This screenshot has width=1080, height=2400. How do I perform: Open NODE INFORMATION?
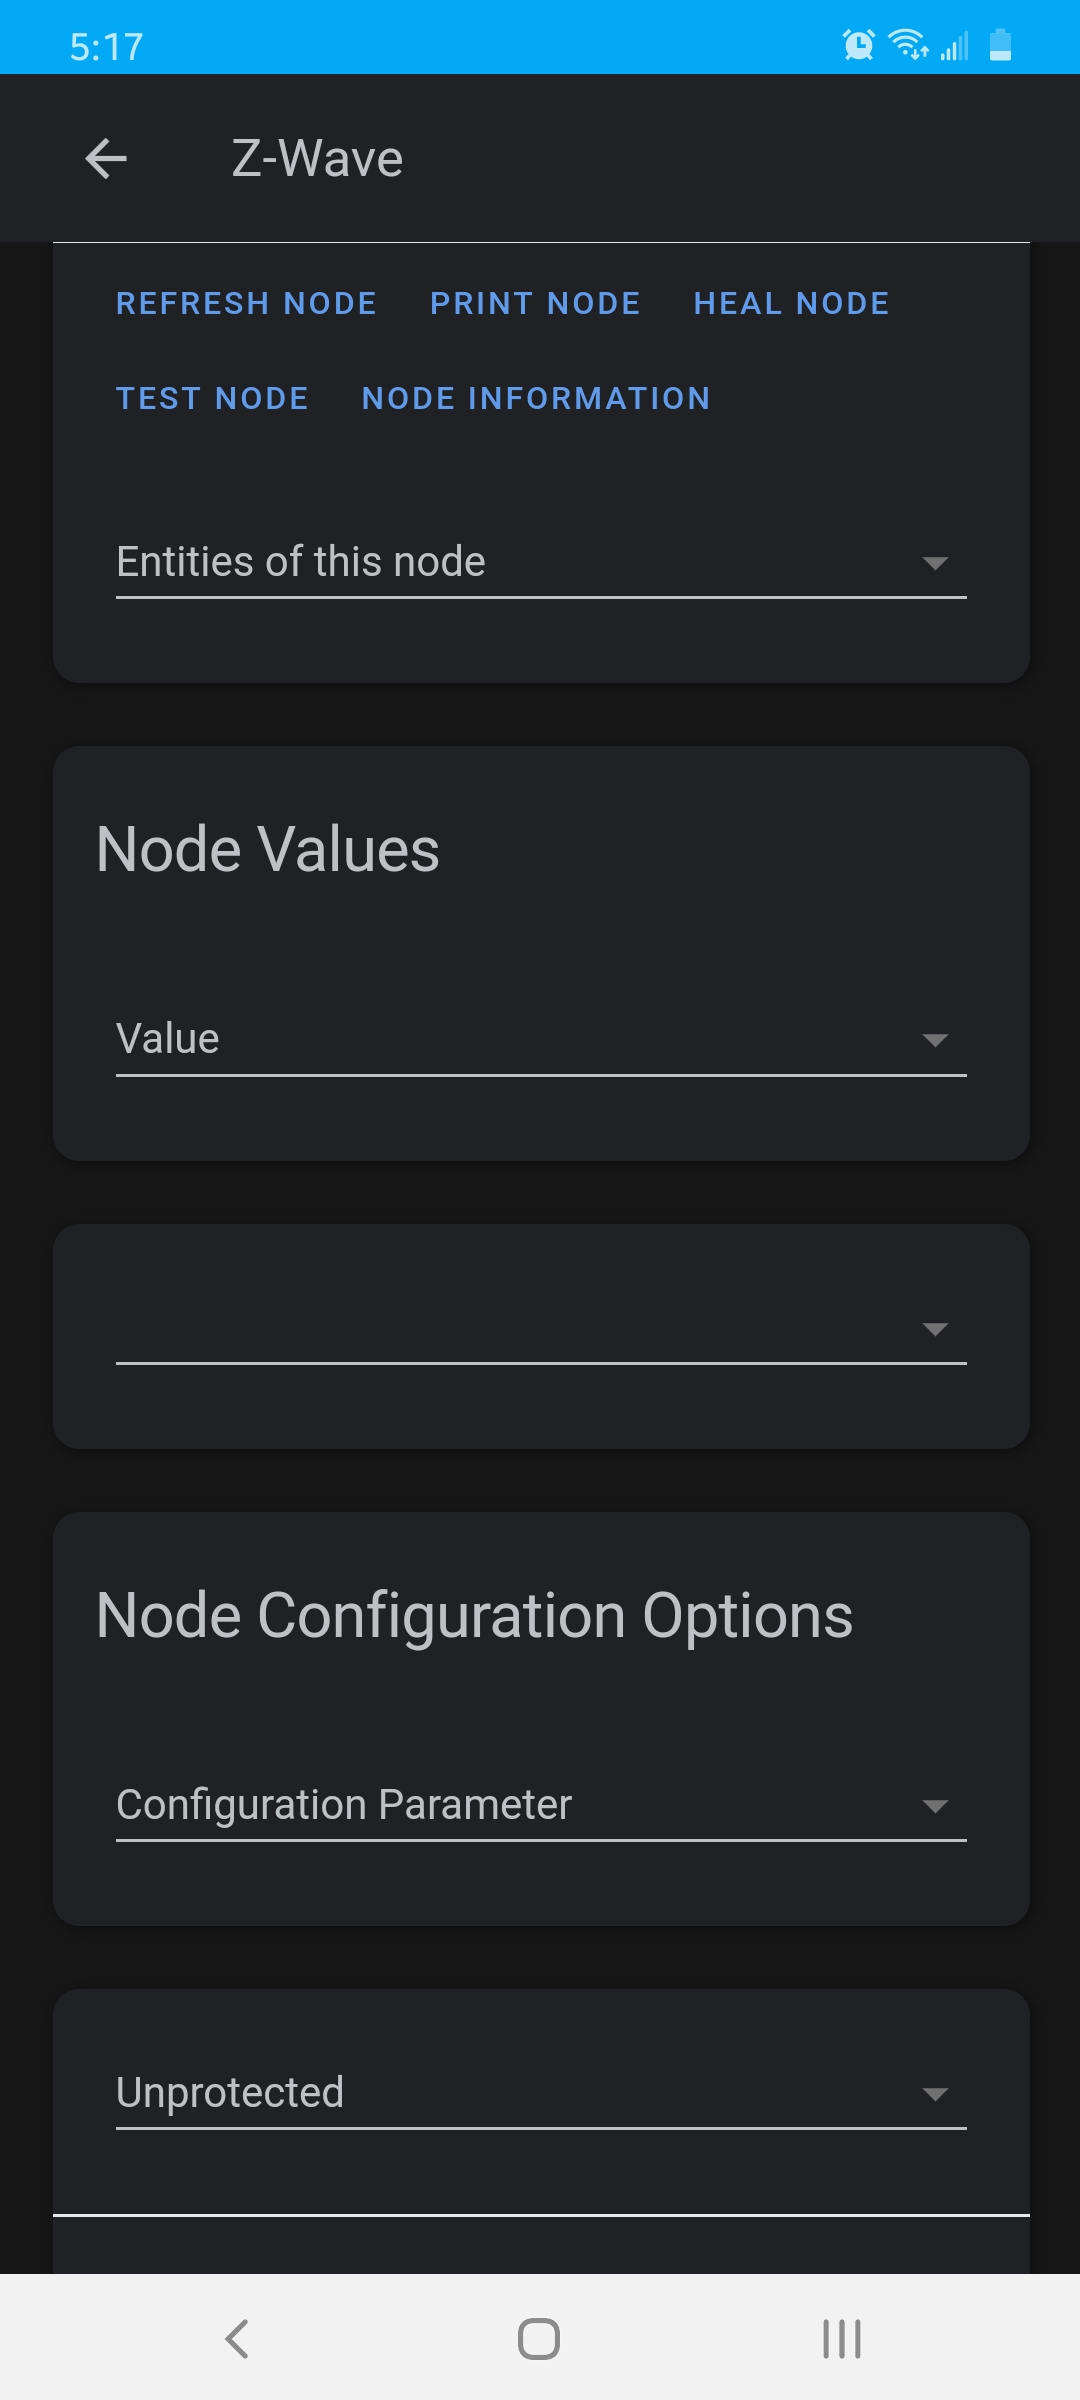pos(534,398)
